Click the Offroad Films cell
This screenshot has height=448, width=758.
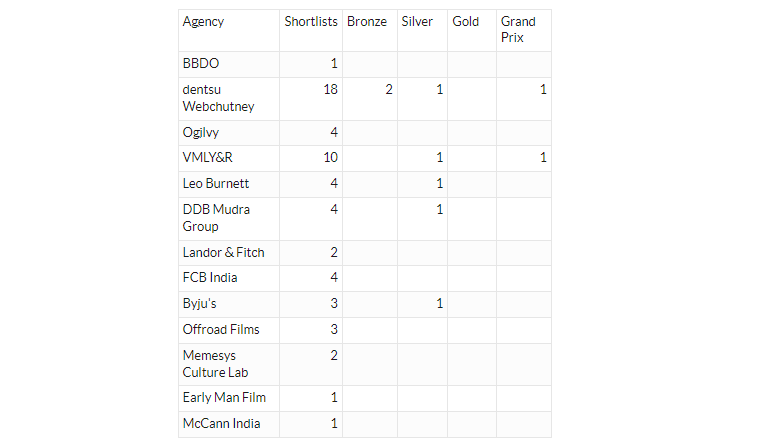click(x=229, y=330)
